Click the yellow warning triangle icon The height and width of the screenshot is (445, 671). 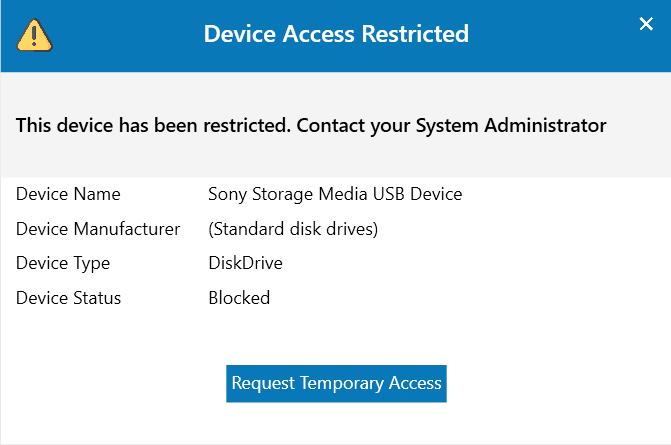click(35, 35)
